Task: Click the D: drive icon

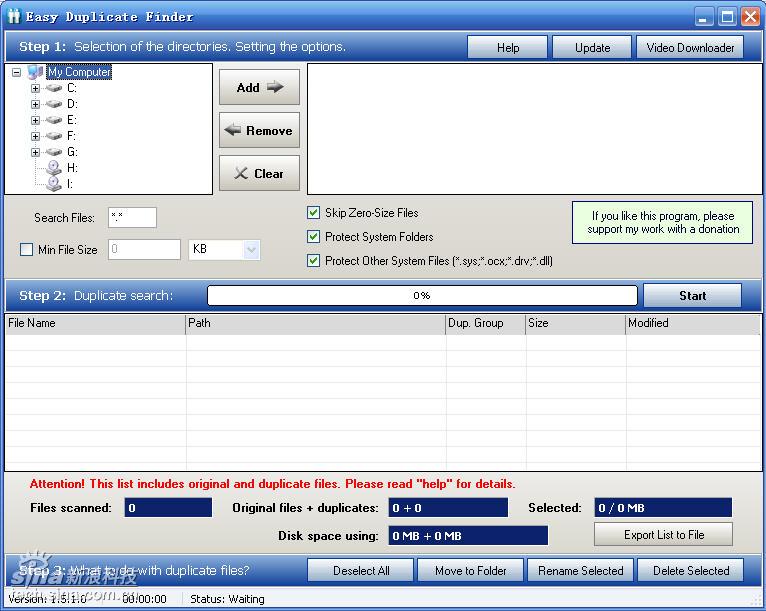Action: [x=54, y=104]
